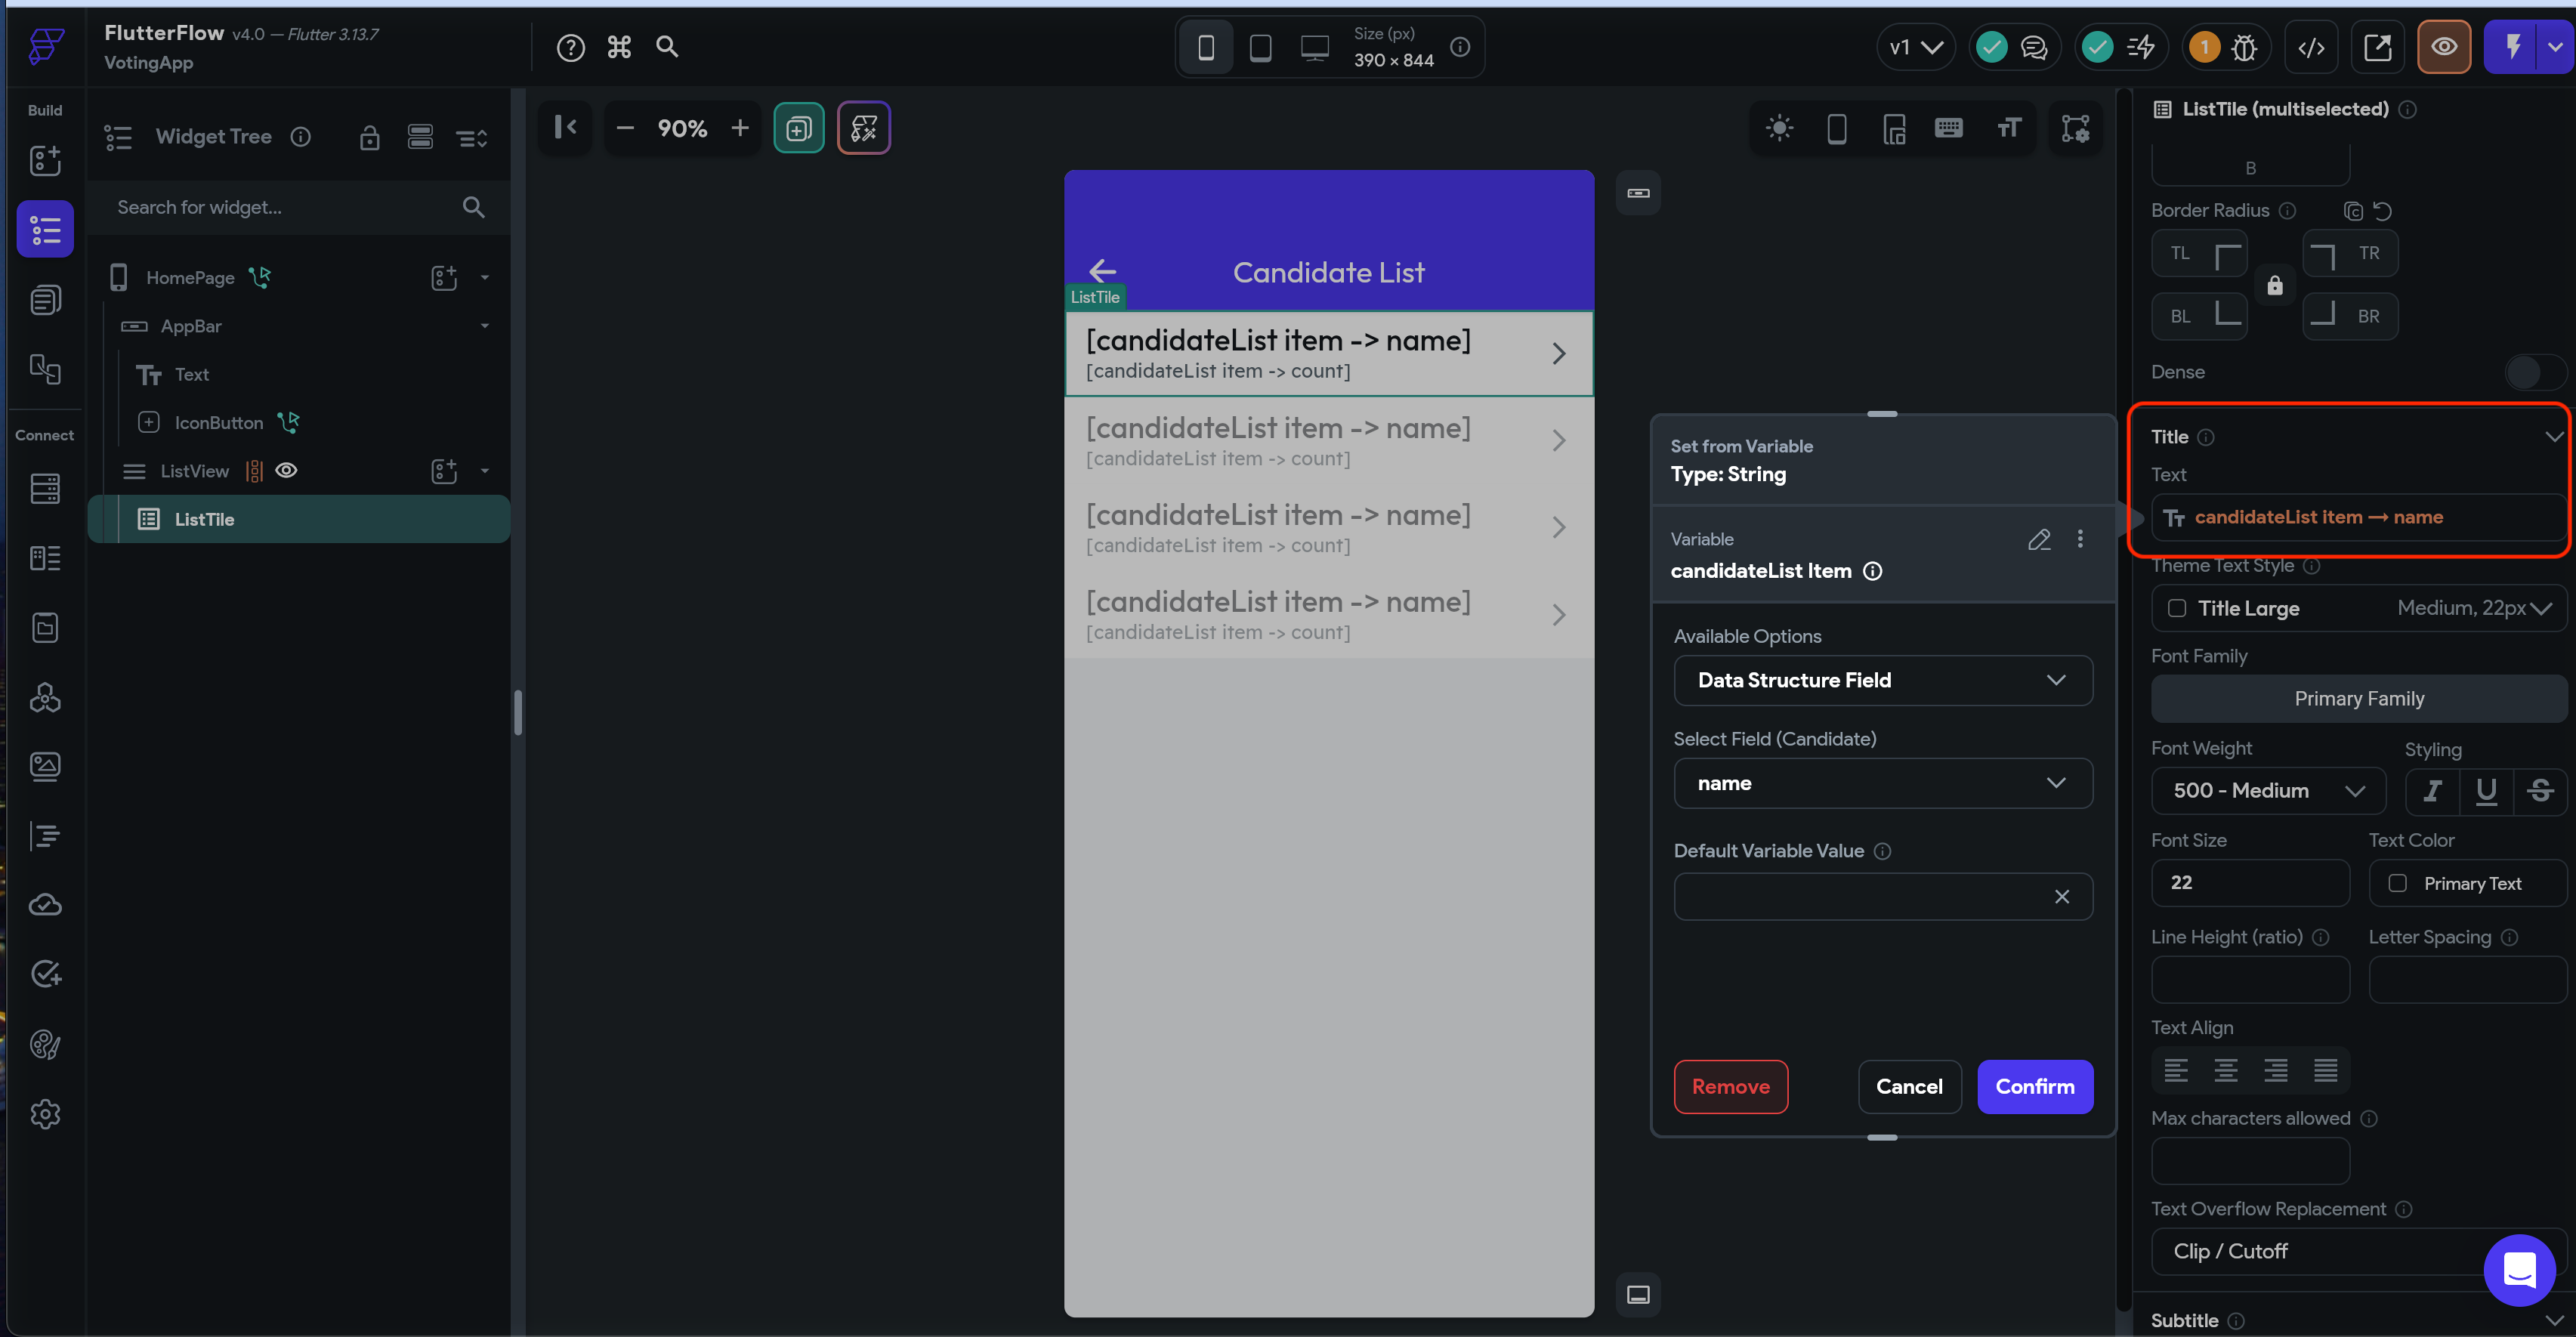The height and width of the screenshot is (1337, 2576).
Task: Click the test mode lightning button
Action: [x=2512, y=47]
